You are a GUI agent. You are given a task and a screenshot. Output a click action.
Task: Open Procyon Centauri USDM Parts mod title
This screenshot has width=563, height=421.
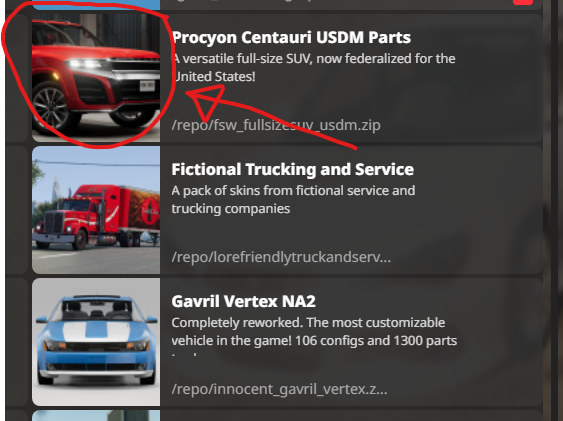pyautogui.click(x=291, y=37)
